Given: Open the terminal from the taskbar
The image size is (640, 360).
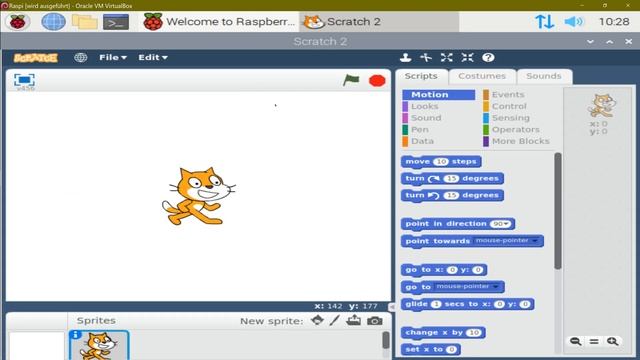Looking at the screenshot, I should point(116,22).
